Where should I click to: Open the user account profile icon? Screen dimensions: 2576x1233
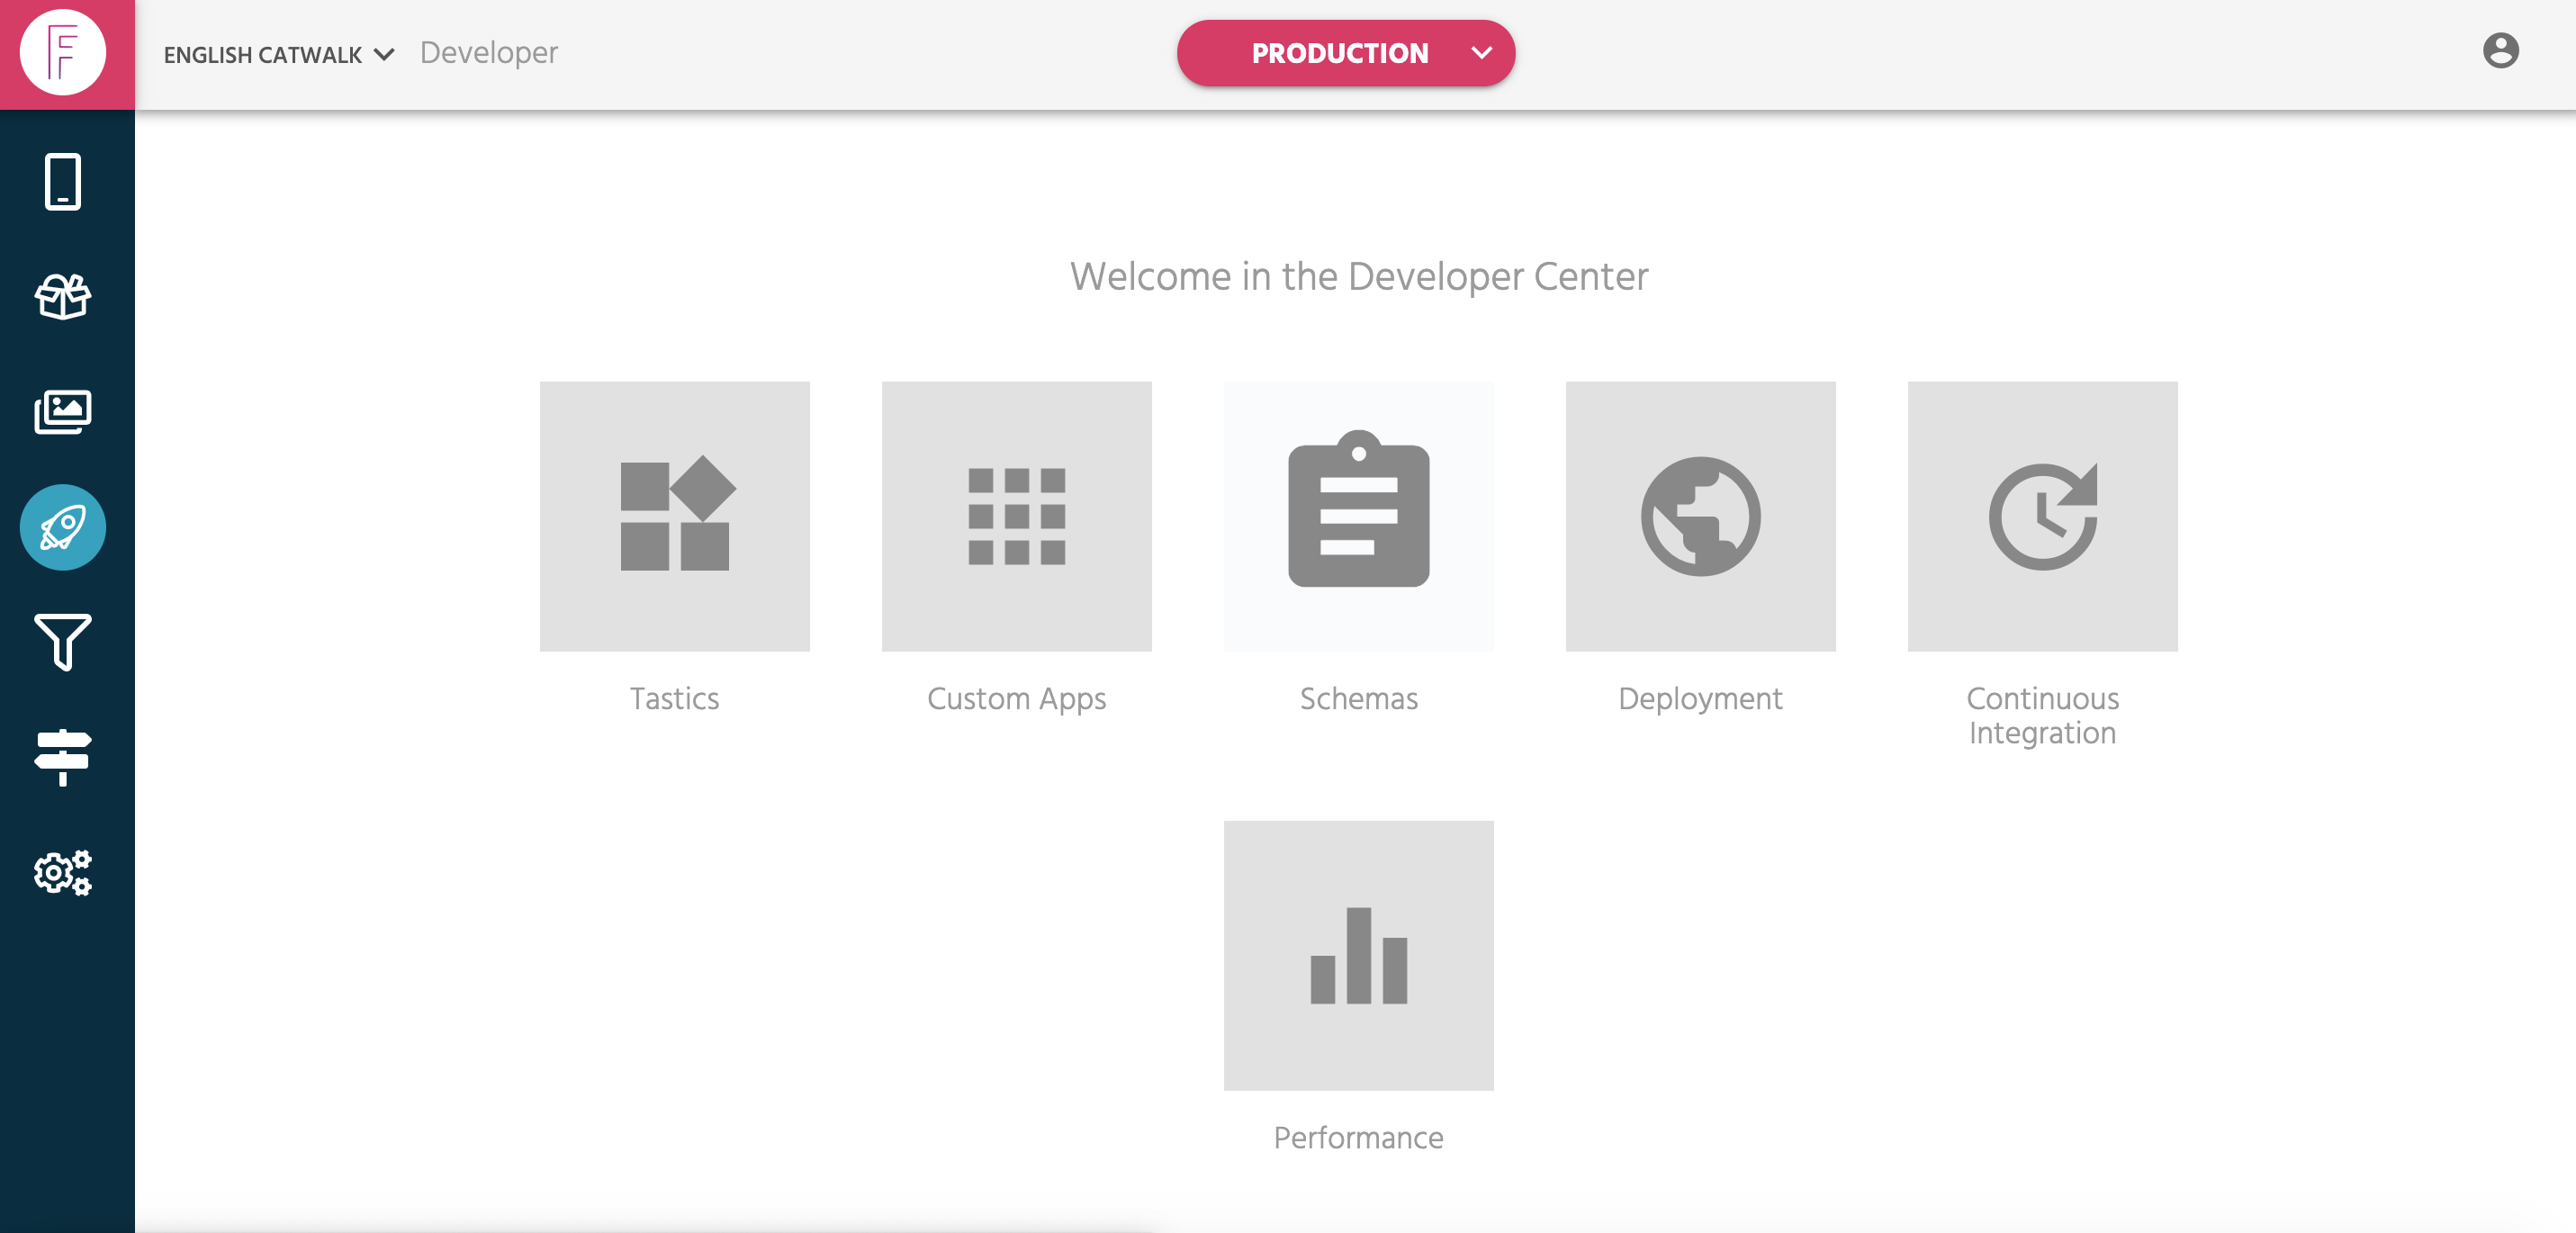(x=2500, y=51)
